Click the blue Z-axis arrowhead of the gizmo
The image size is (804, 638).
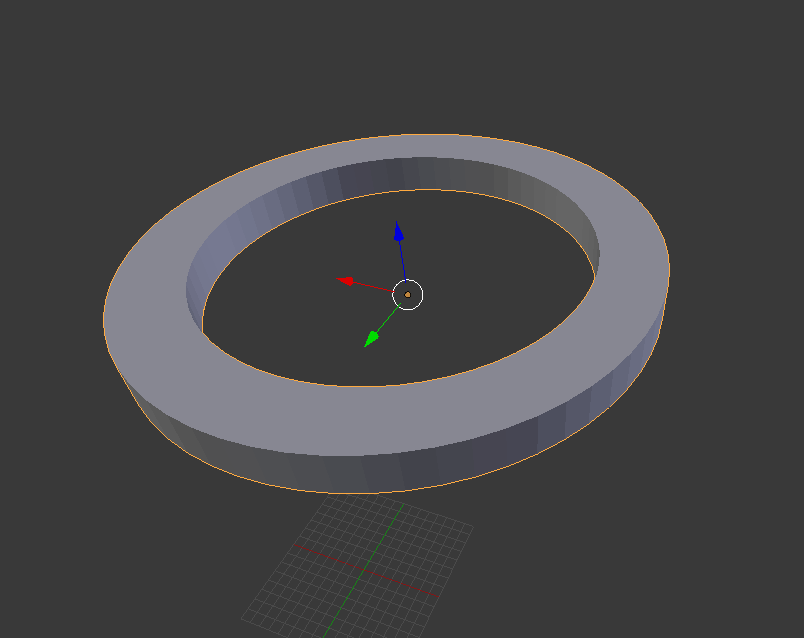pyautogui.click(x=398, y=232)
